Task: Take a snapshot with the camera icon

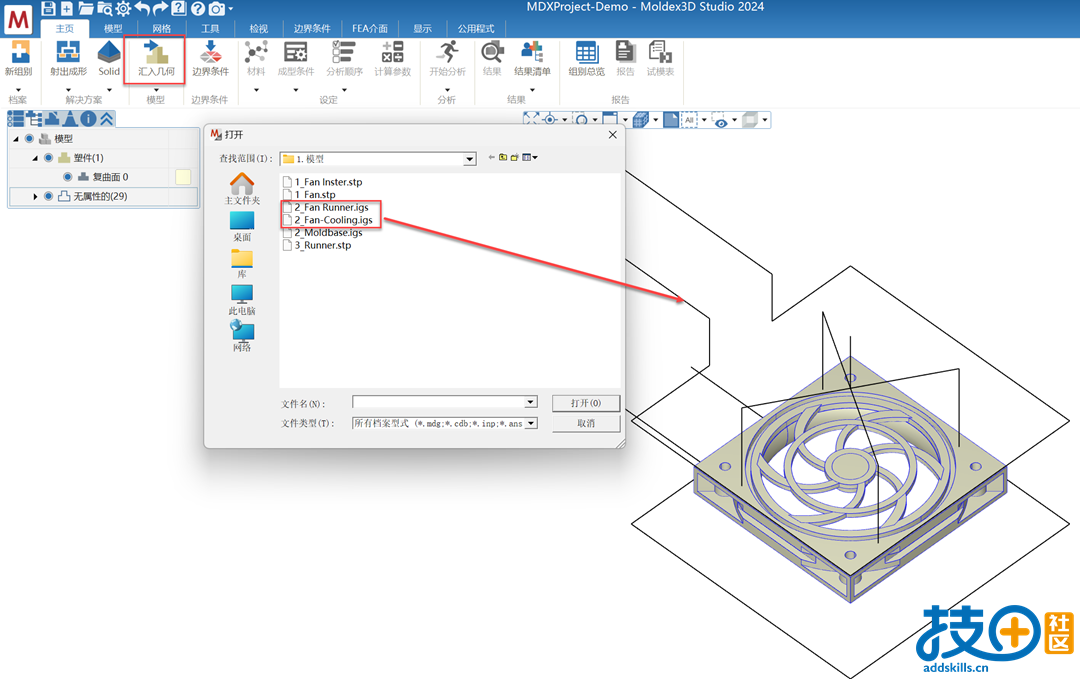Action: tap(216, 8)
